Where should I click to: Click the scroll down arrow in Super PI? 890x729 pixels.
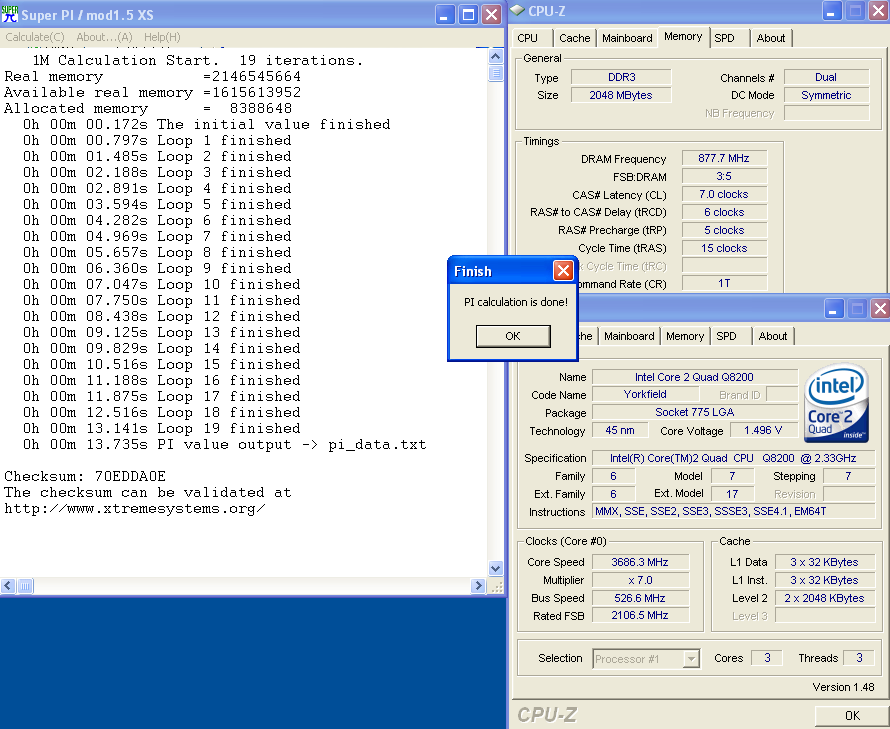(x=496, y=568)
